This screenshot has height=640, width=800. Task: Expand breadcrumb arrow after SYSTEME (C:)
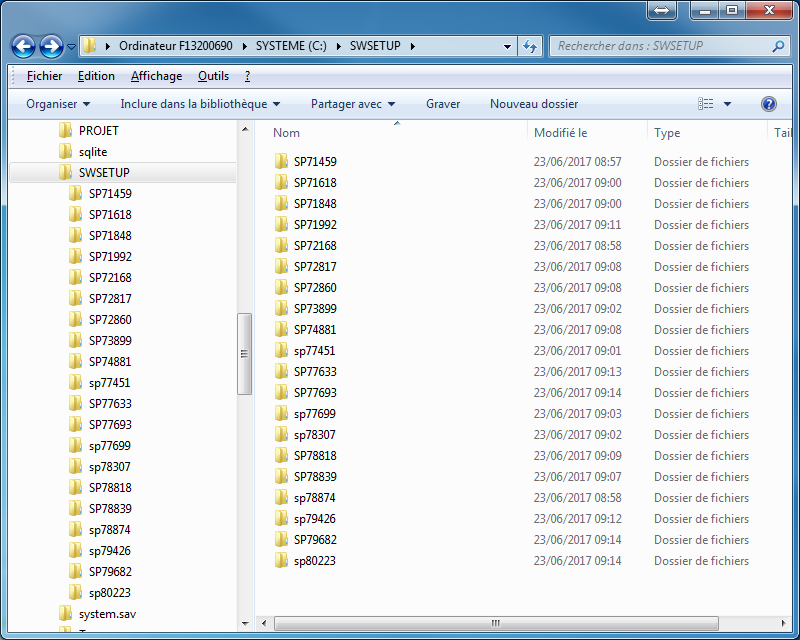pyautogui.click(x=338, y=46)
